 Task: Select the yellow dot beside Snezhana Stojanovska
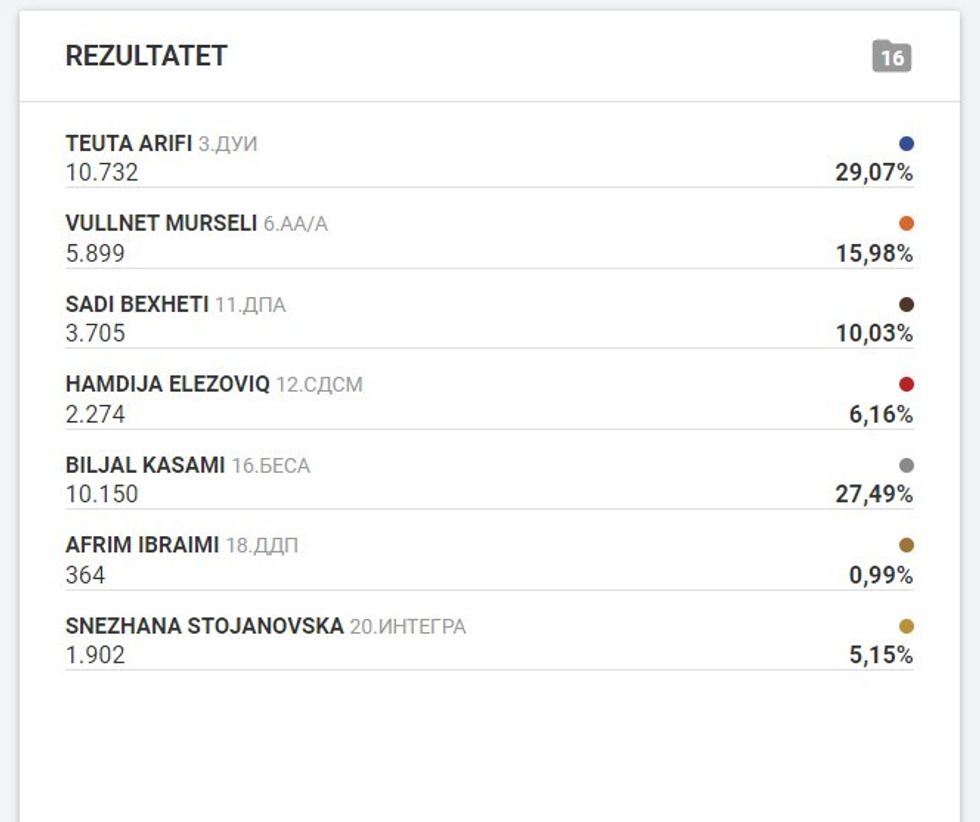tap(906, 628)
